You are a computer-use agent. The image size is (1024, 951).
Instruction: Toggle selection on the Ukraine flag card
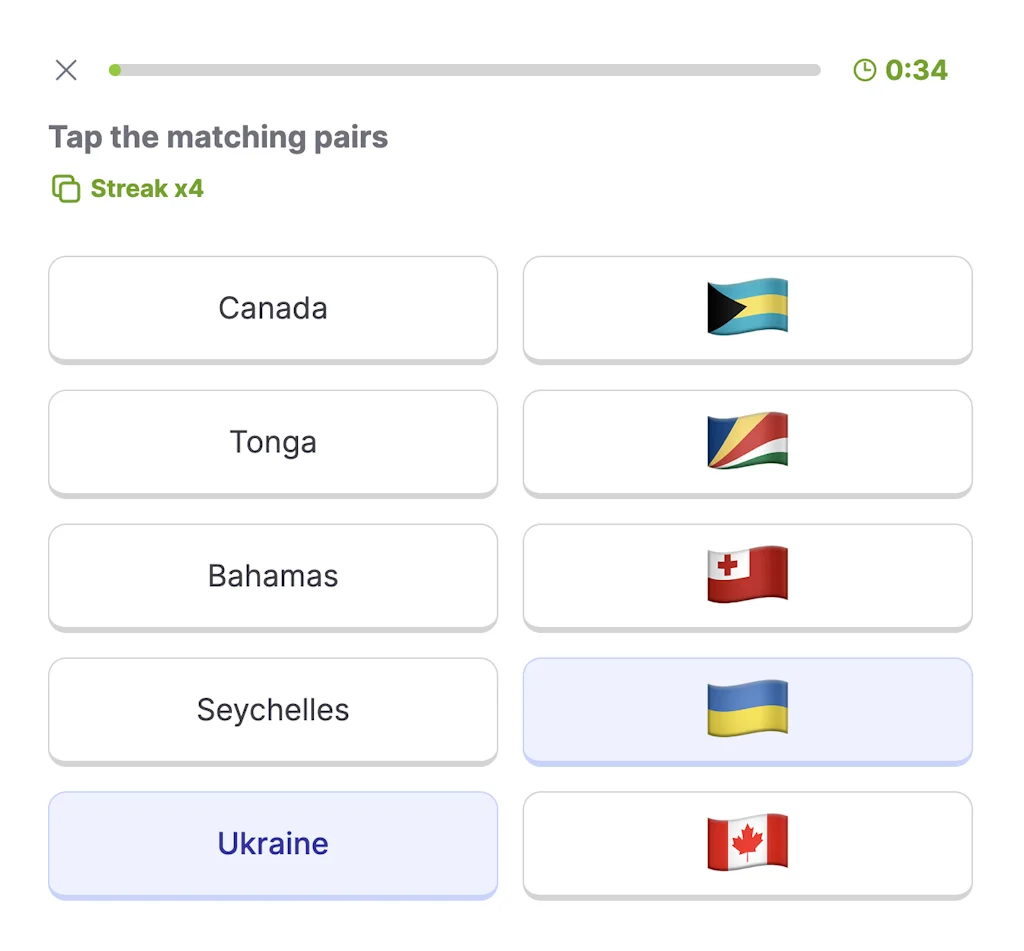click(x=746, y=711)
